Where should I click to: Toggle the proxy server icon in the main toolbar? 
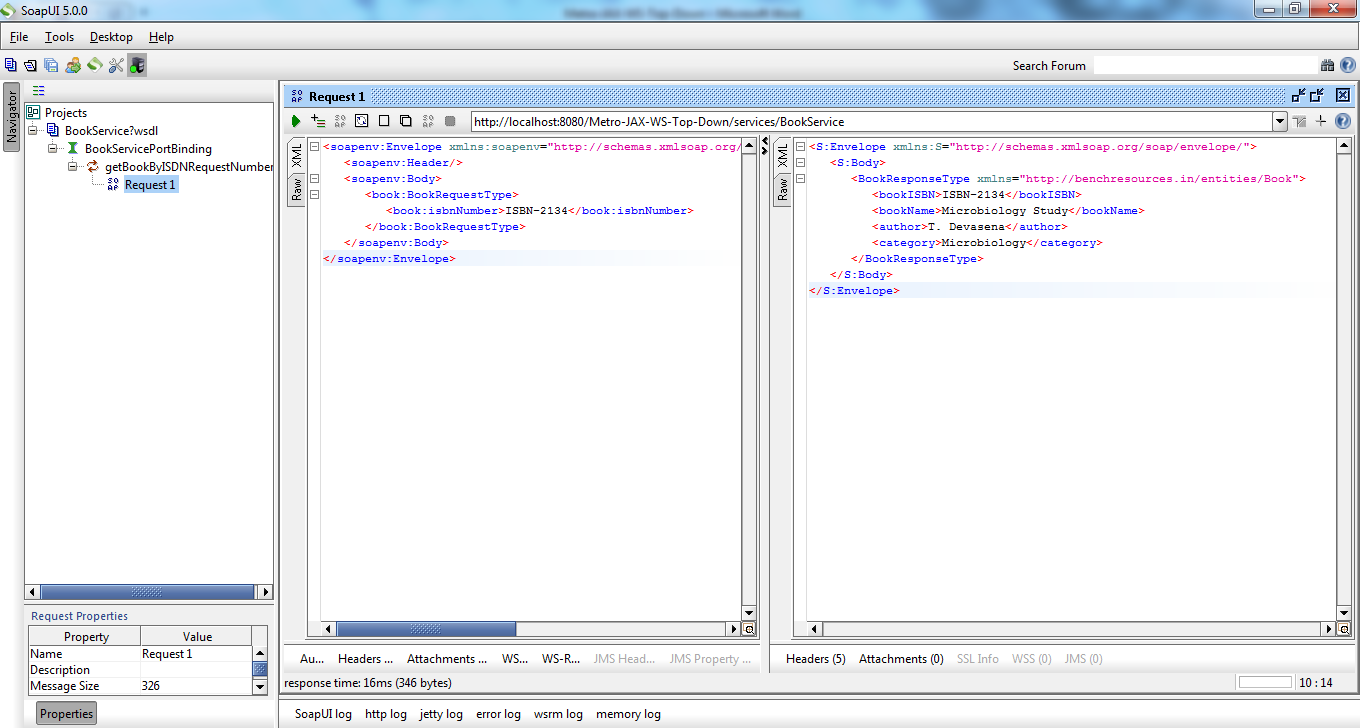tap(137, 66)
